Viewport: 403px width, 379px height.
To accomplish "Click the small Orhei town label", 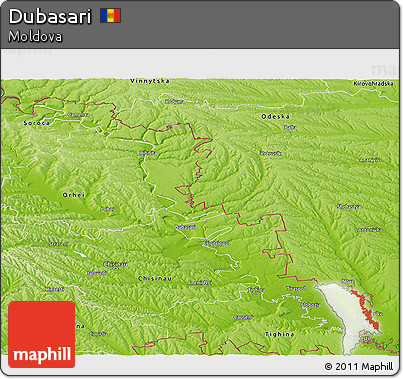I will 108,209.
